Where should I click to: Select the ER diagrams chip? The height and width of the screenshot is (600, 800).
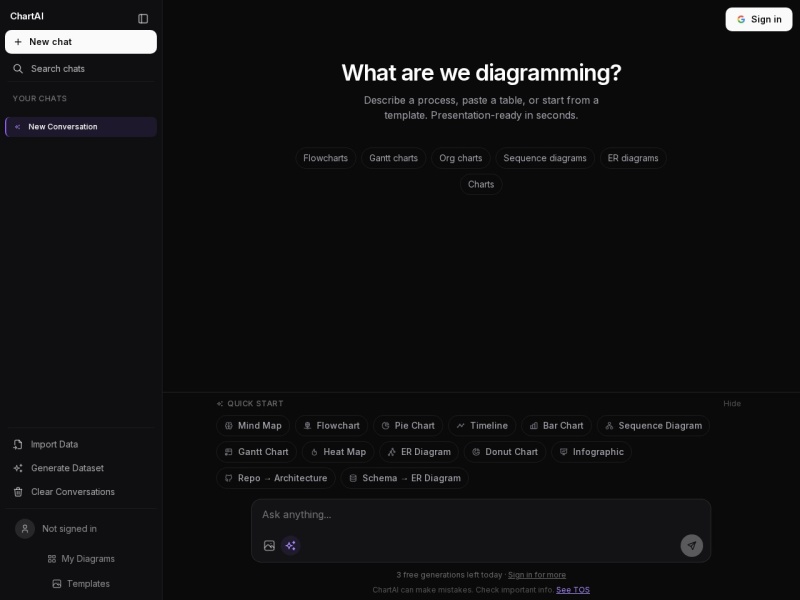tap(633, 158)
